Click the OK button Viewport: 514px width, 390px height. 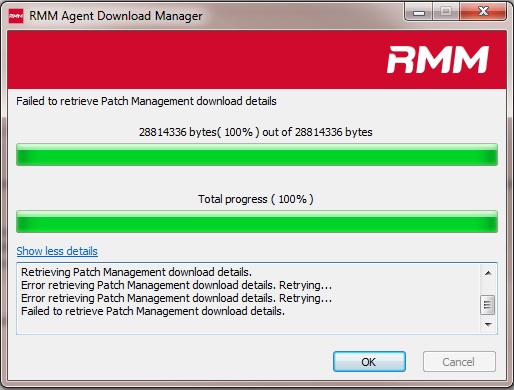point(369,362)
